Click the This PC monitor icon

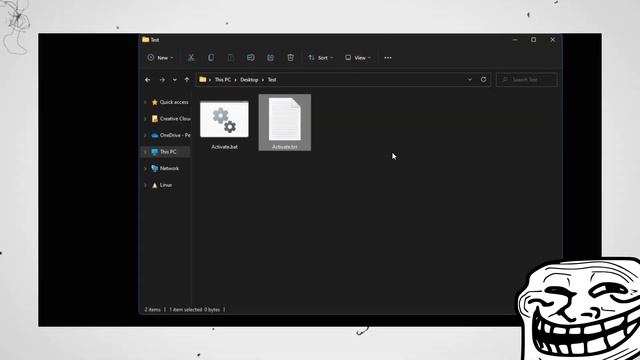pyautogui.click(x=154, y=152)
